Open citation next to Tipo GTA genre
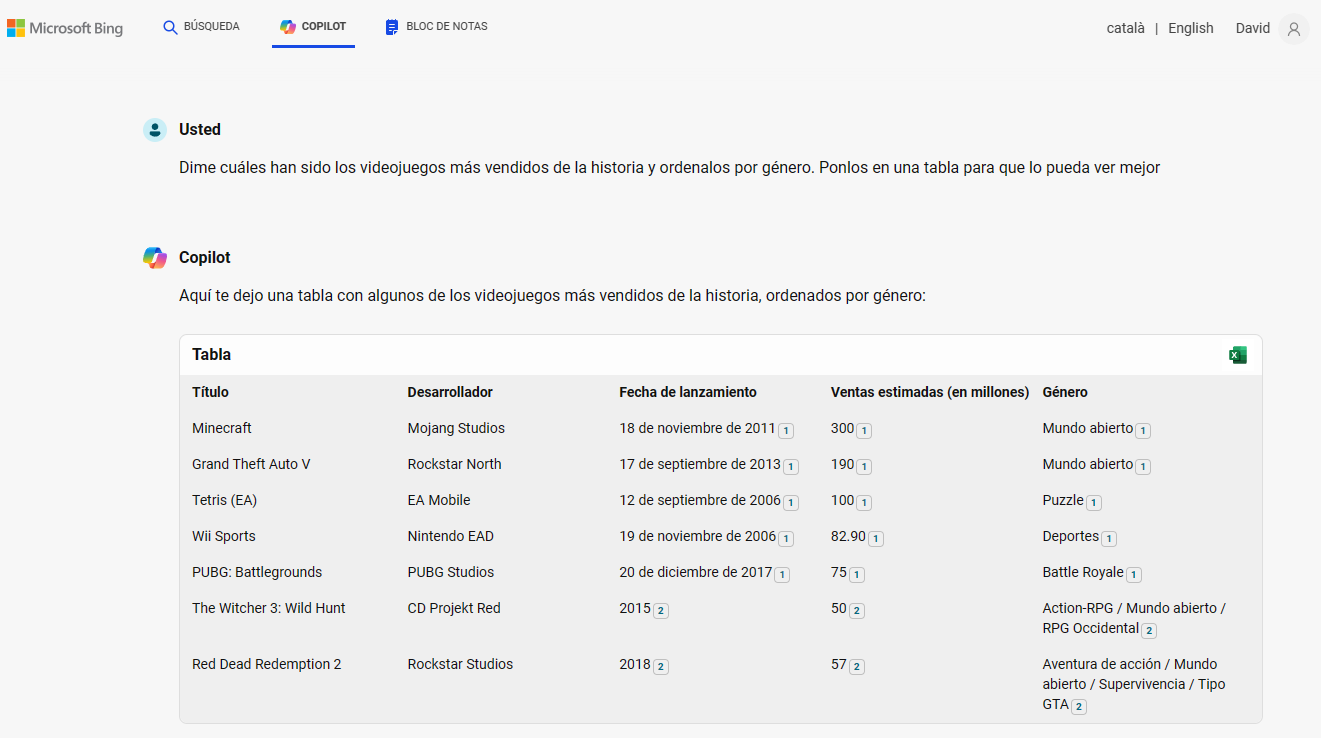The image size is (1321, 738). [x=1079, y=706]
